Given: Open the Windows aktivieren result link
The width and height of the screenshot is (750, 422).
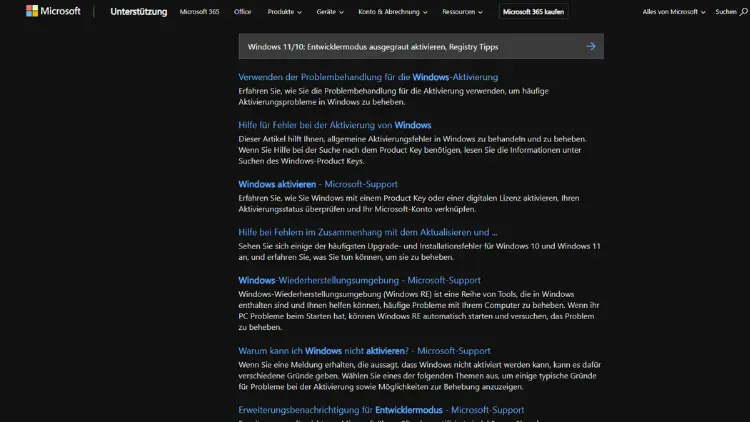Looking at the screenshot, I should point(318,184).
